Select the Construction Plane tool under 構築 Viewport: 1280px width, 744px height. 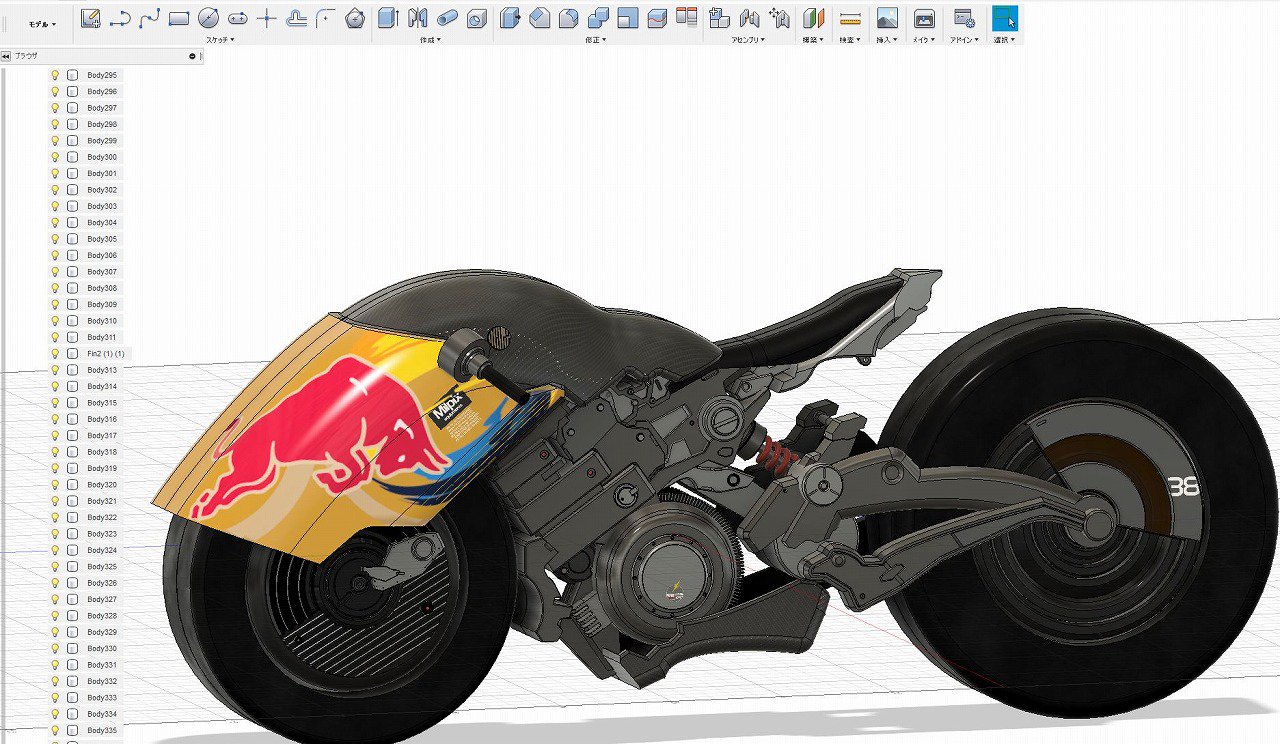point(812,17)
